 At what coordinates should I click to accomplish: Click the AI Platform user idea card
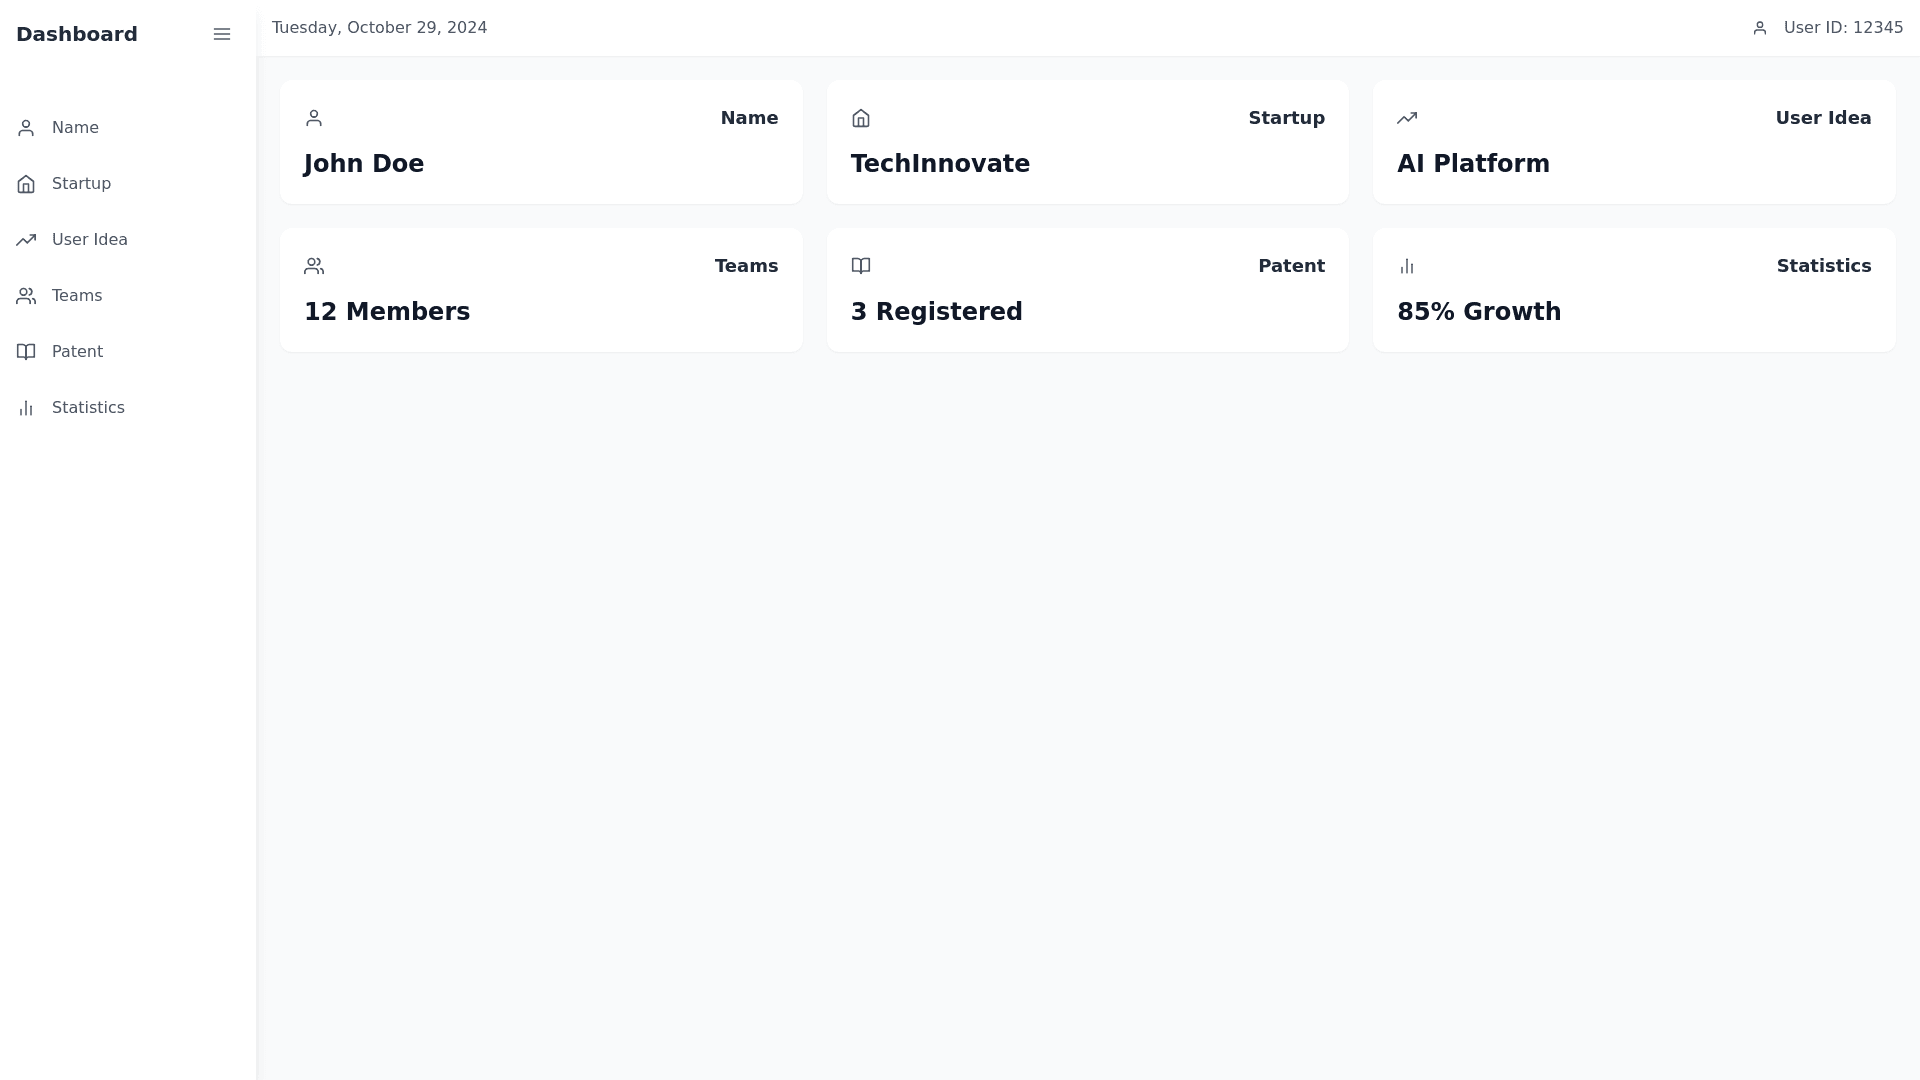pyautogui.click(x=1634, y=142)
